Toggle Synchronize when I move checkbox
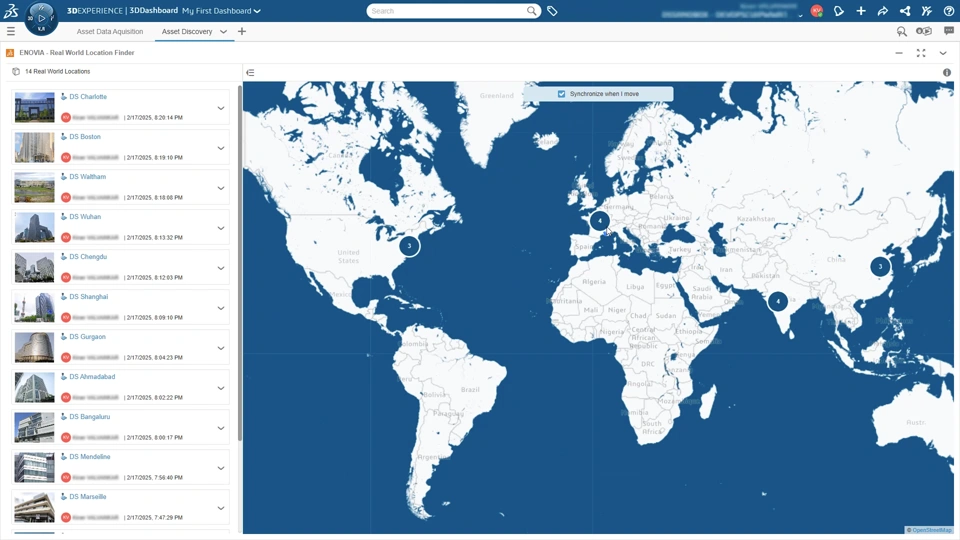Image resolution: width=960 pixels, height=540 pixels. point(561,94)
